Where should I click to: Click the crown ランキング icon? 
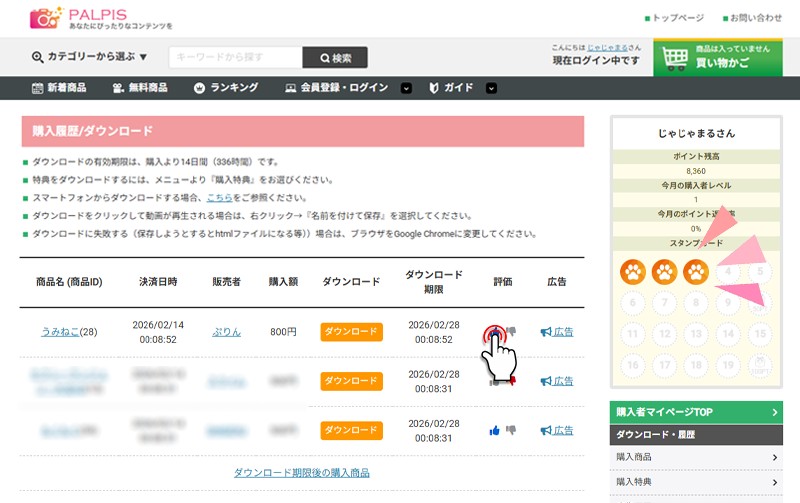pyautogui.click(x=199, y=88)
